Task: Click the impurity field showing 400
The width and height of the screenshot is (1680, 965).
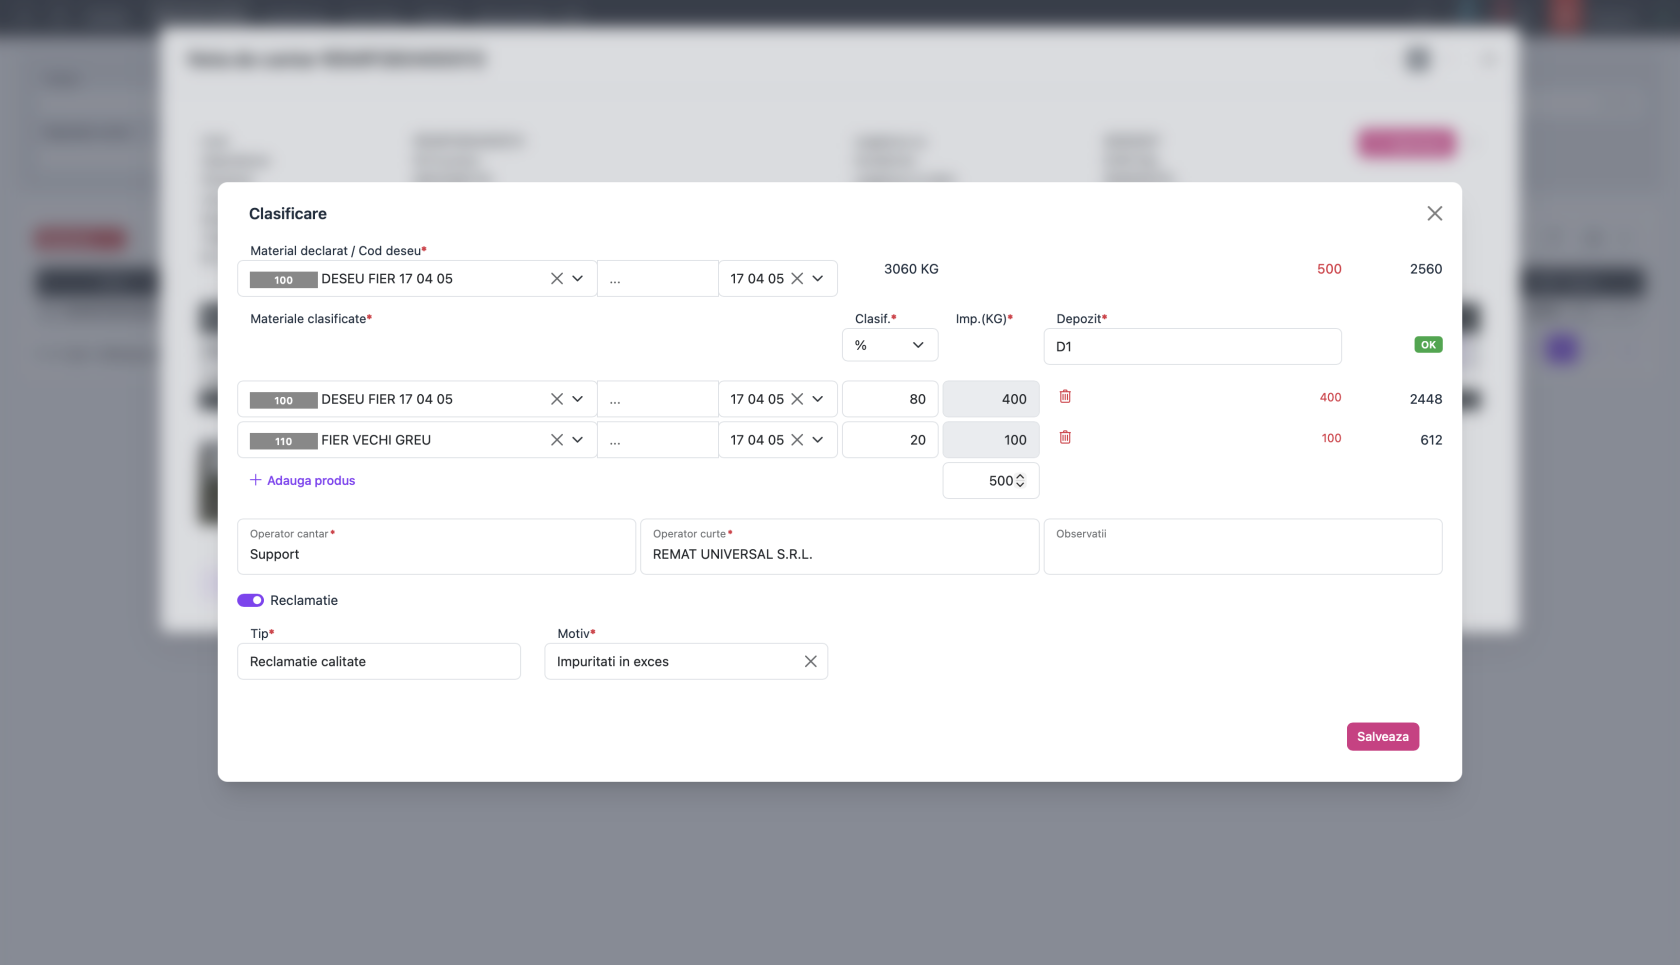Action: [x=991, y=399]
